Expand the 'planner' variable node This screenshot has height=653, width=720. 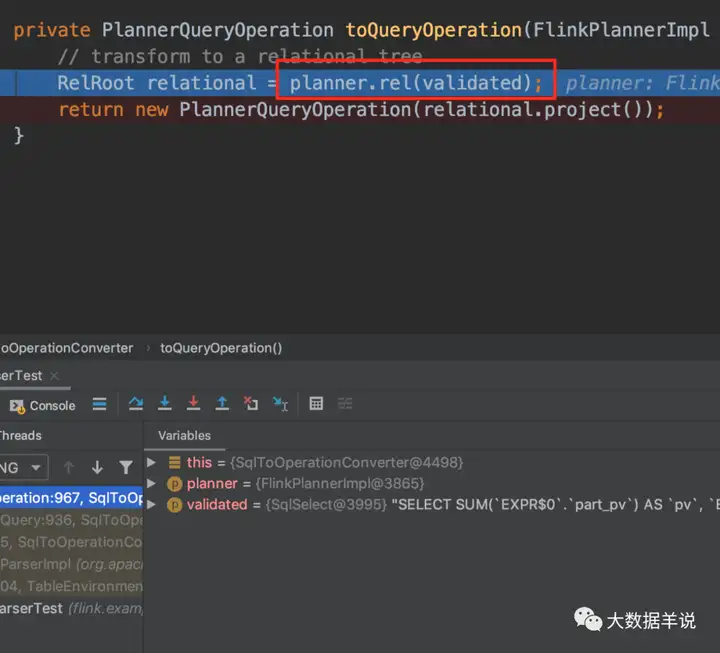151,484
